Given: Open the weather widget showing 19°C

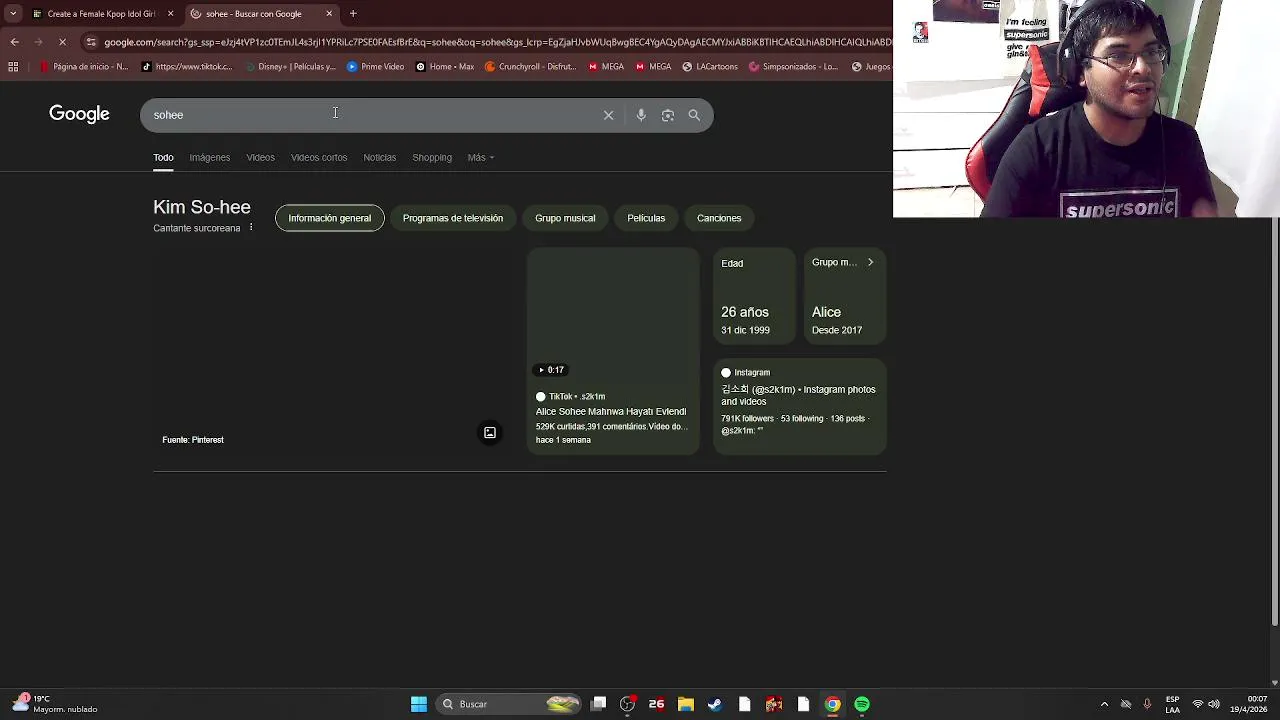Looking at the screenshot, I should coord(55,704).
